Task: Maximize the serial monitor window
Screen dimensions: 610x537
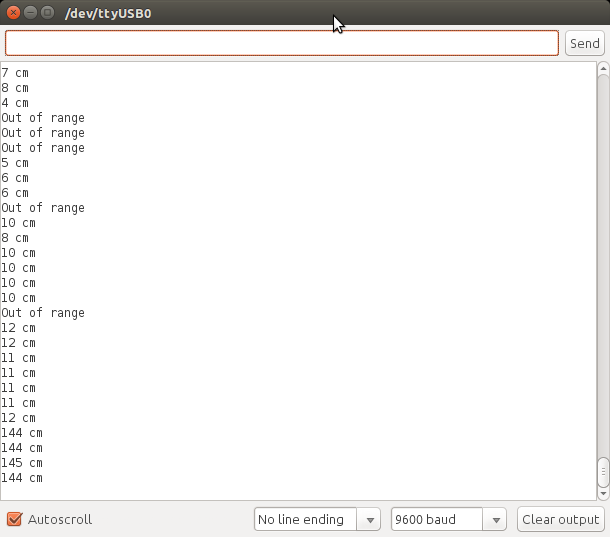Action: pos(47,13)
